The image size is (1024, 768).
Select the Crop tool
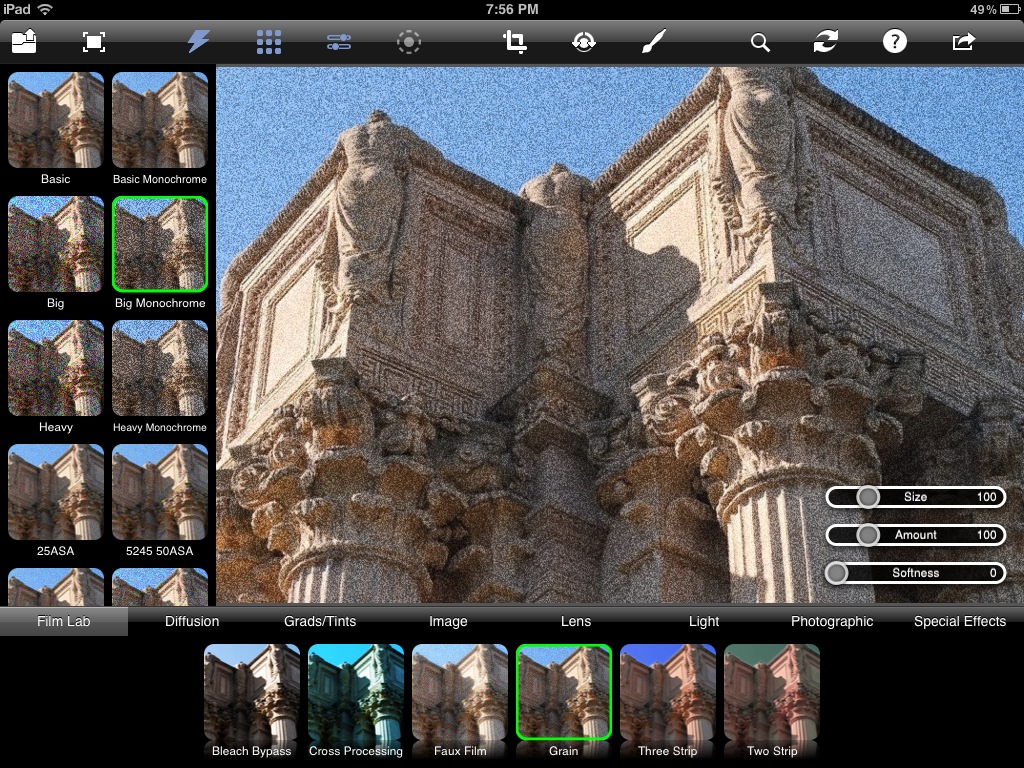[x=515, y=41]
